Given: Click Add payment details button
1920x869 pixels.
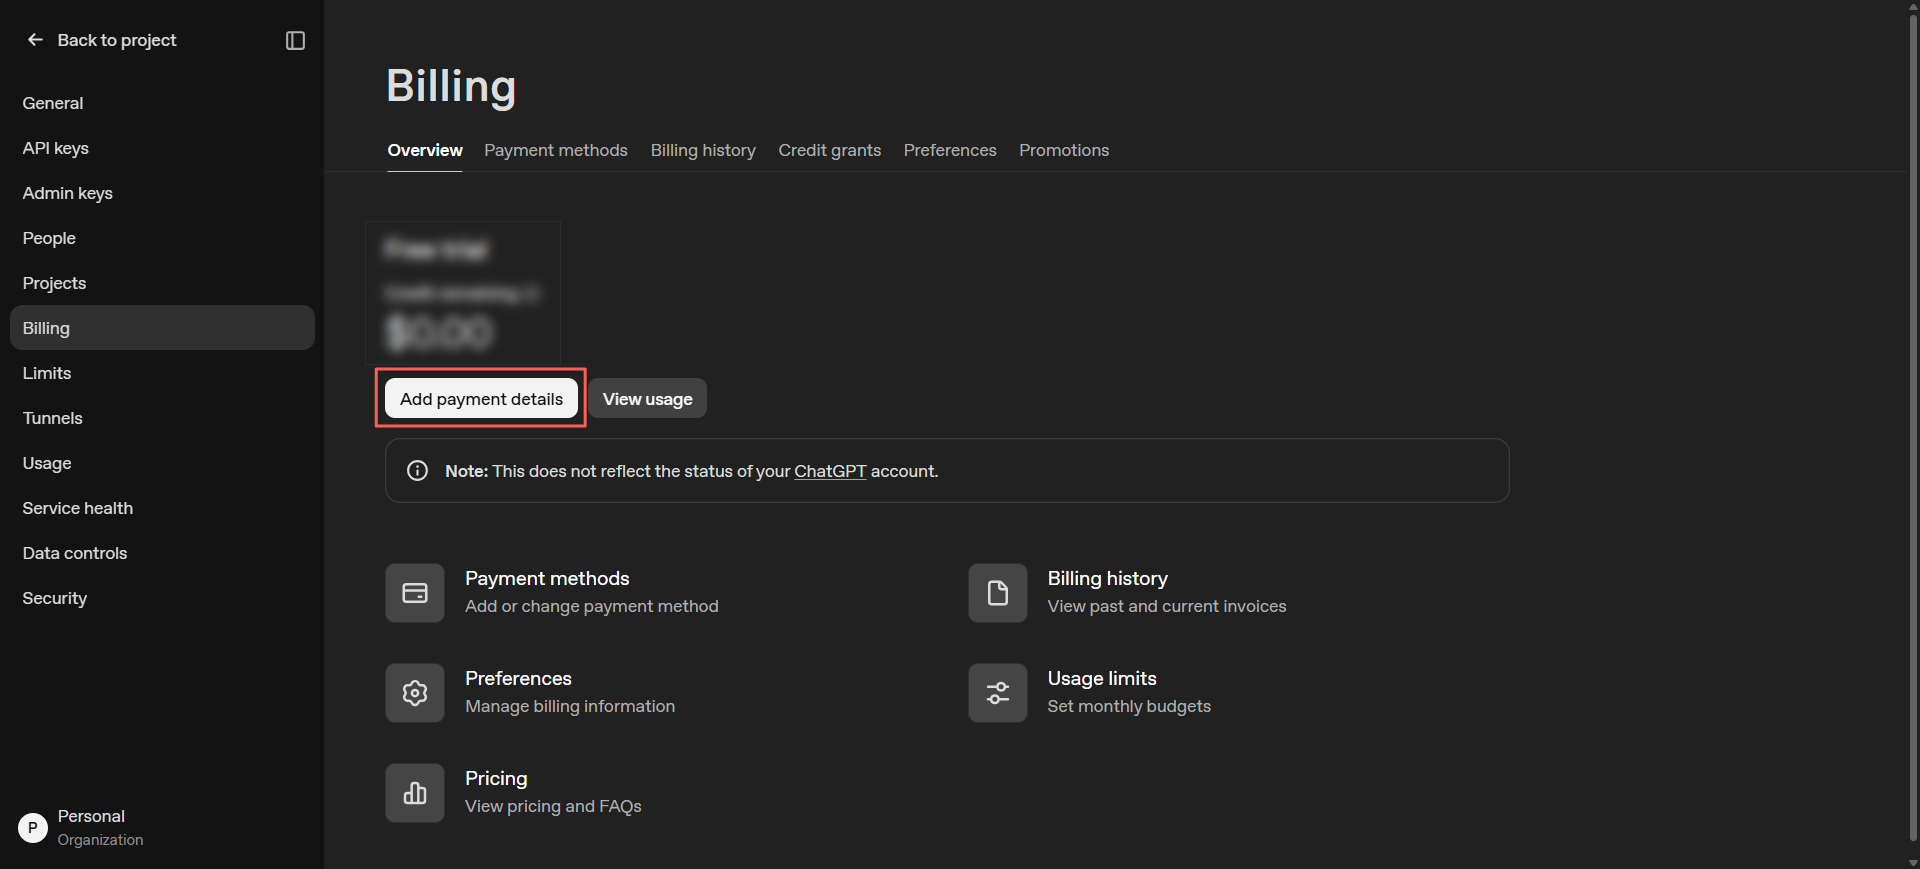Looking at the screenshot, I should [x=481, y=398].
